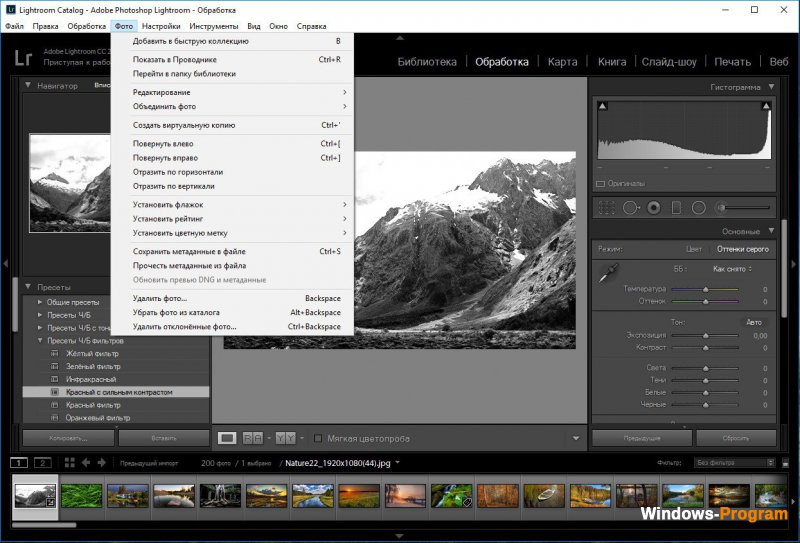Click the highlight clipping triangle in histogram
Viewport: 800px width, 543px height.
pyautogui.click(x=766, y=106)
